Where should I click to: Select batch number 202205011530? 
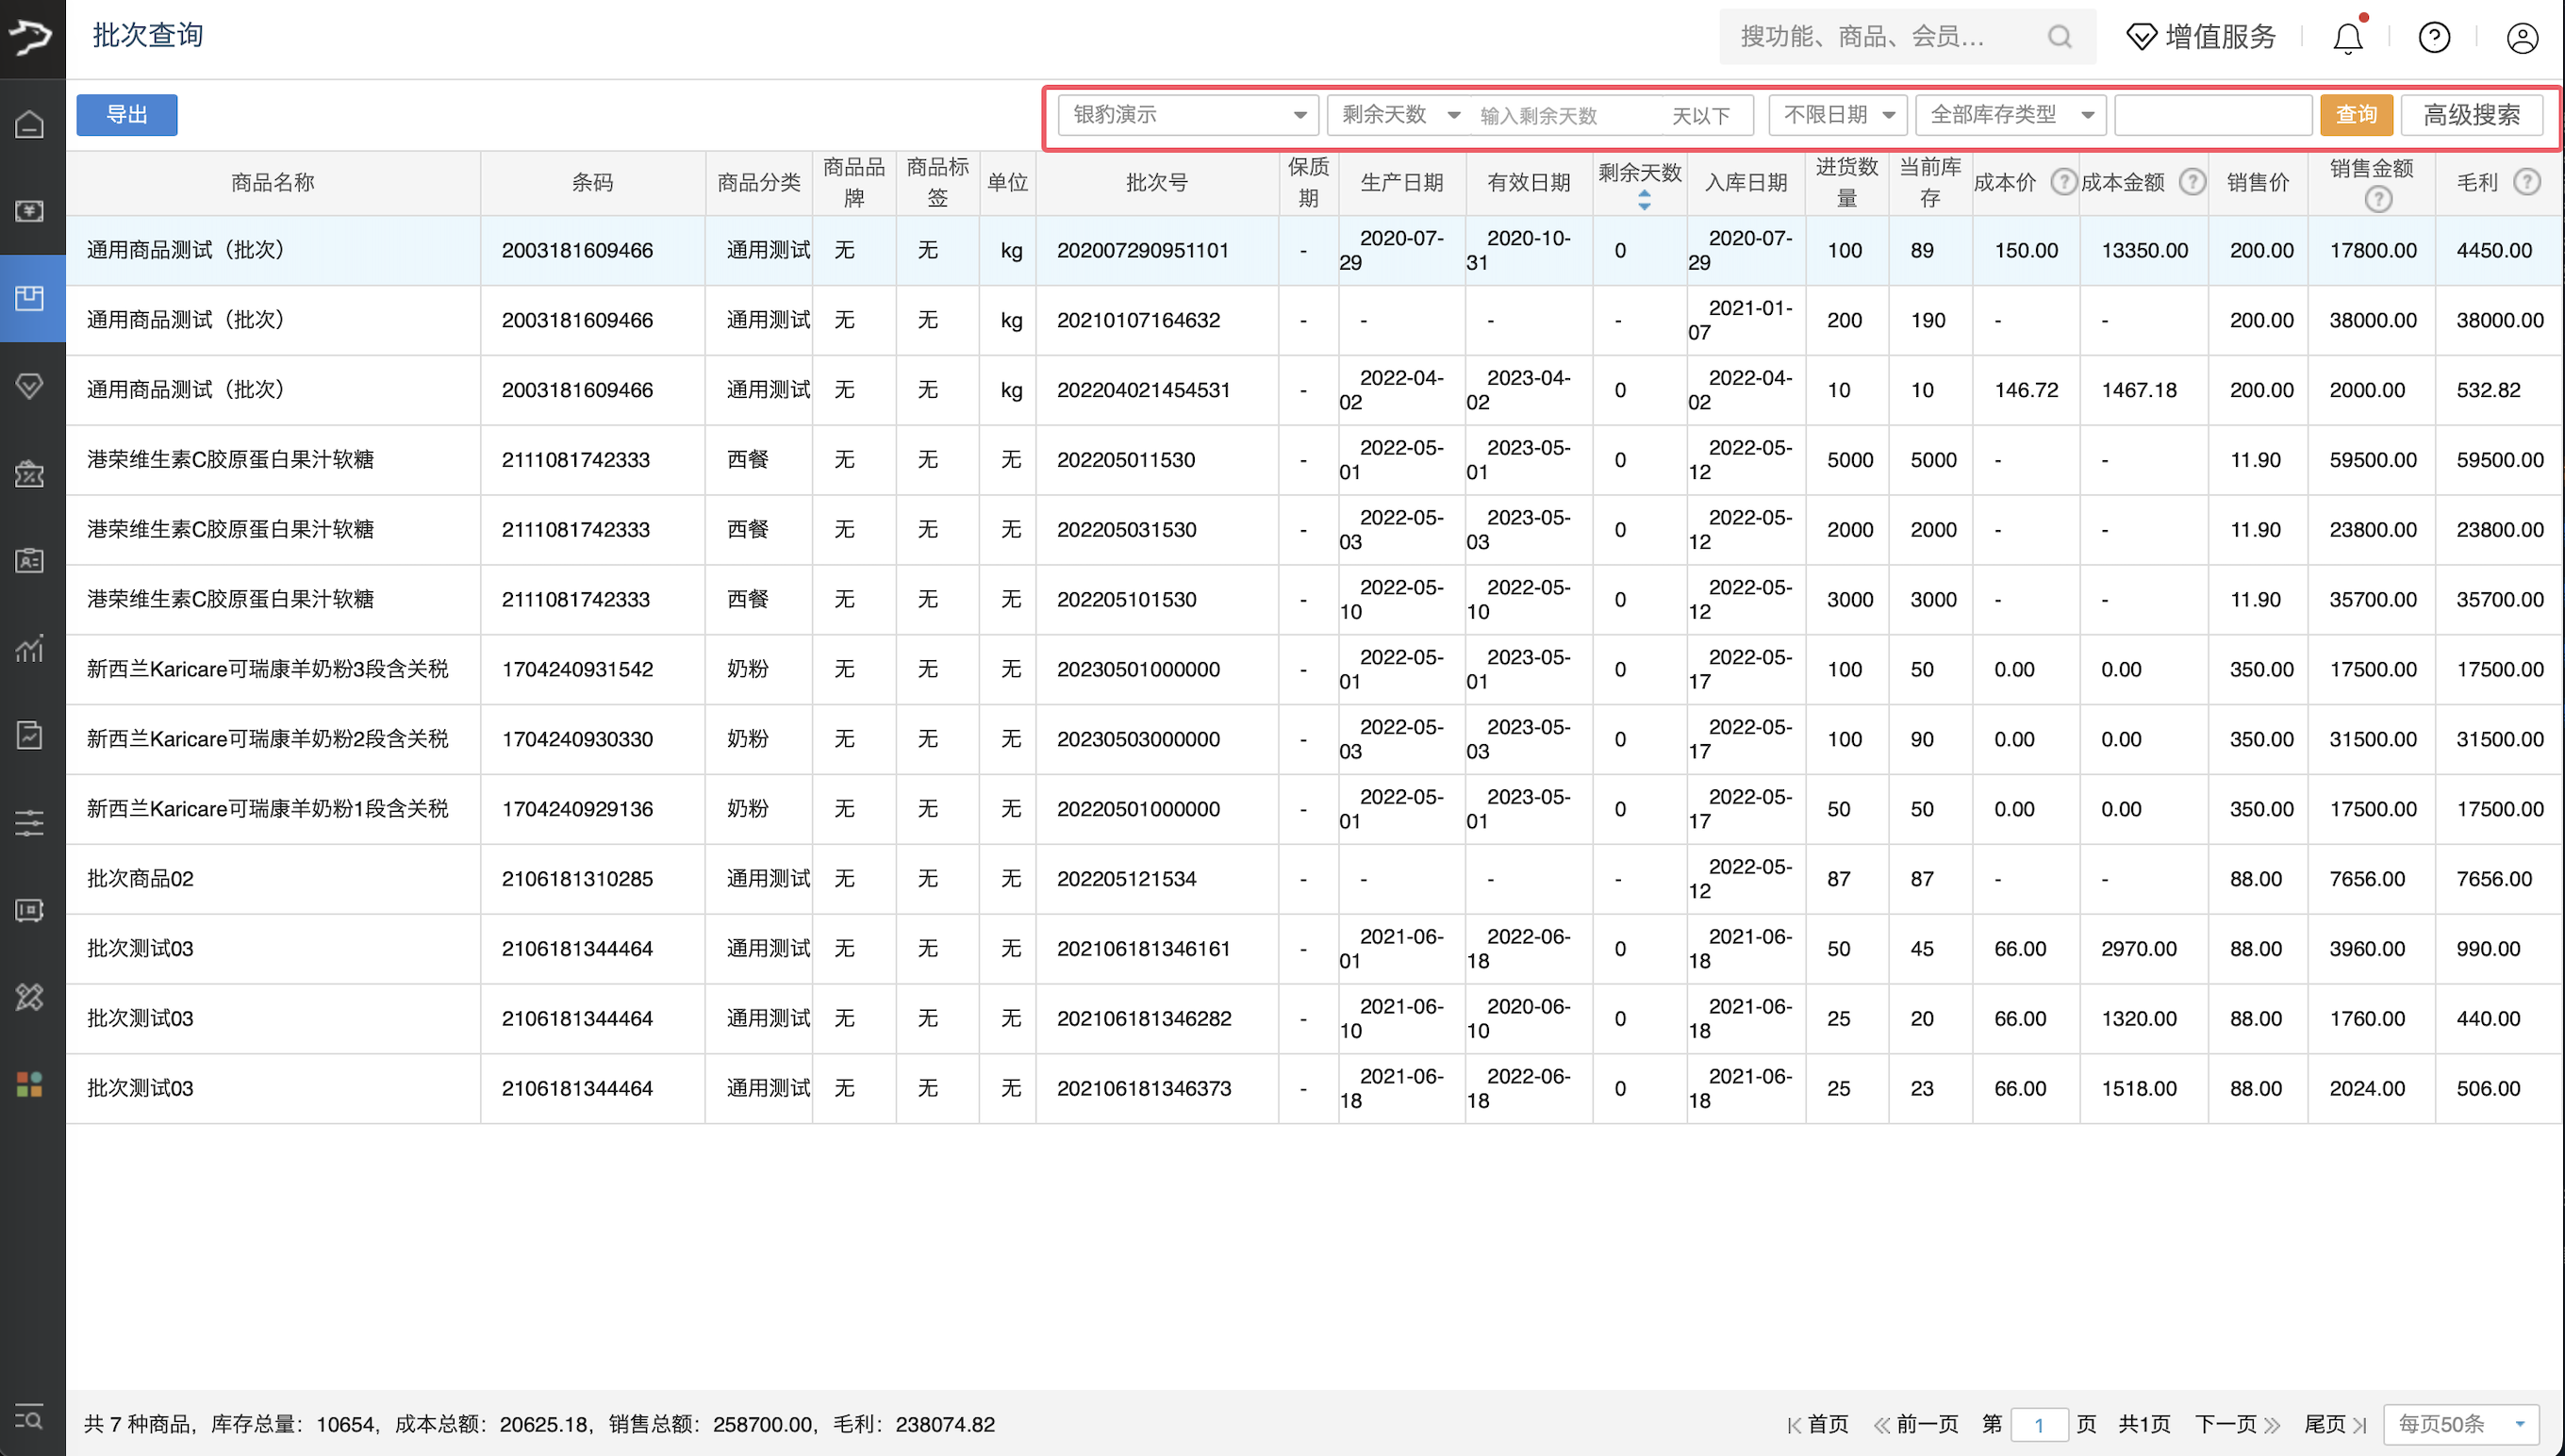[1126, 460]
